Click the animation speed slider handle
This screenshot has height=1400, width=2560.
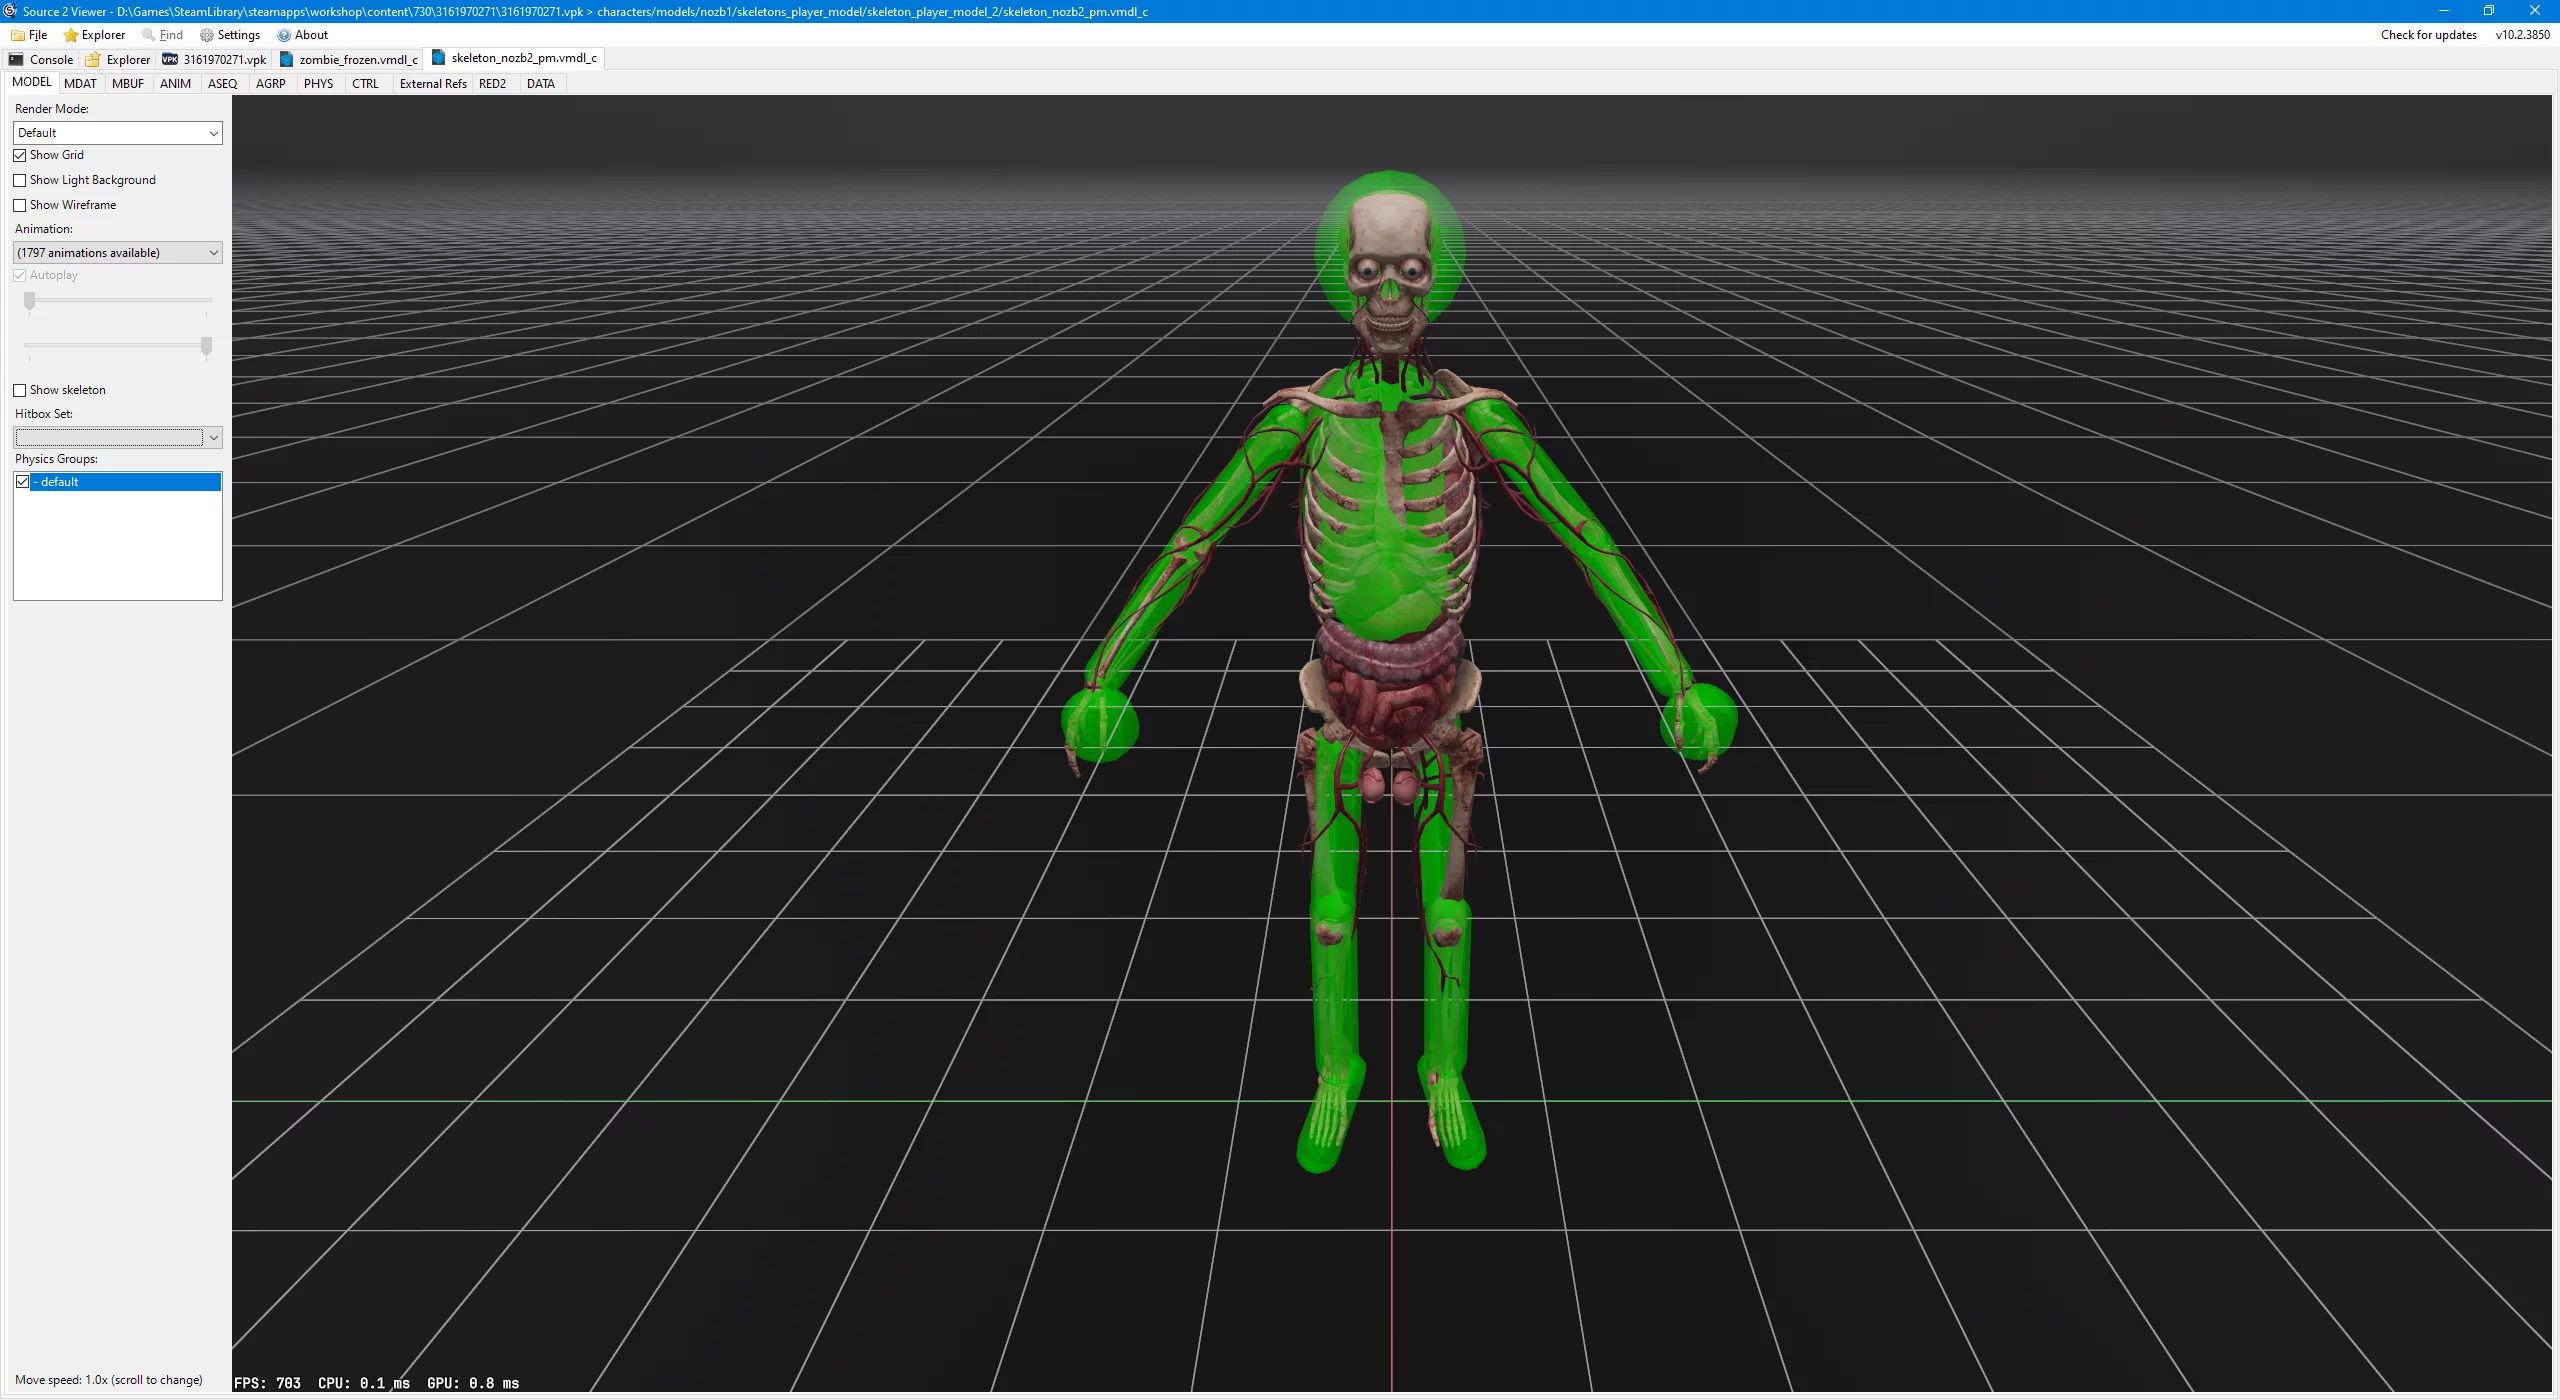click(206, 347)
